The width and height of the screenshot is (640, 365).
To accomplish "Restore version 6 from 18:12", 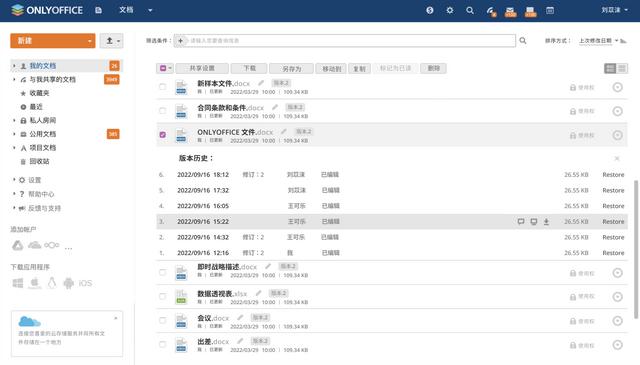I will [x=613, y=175].
